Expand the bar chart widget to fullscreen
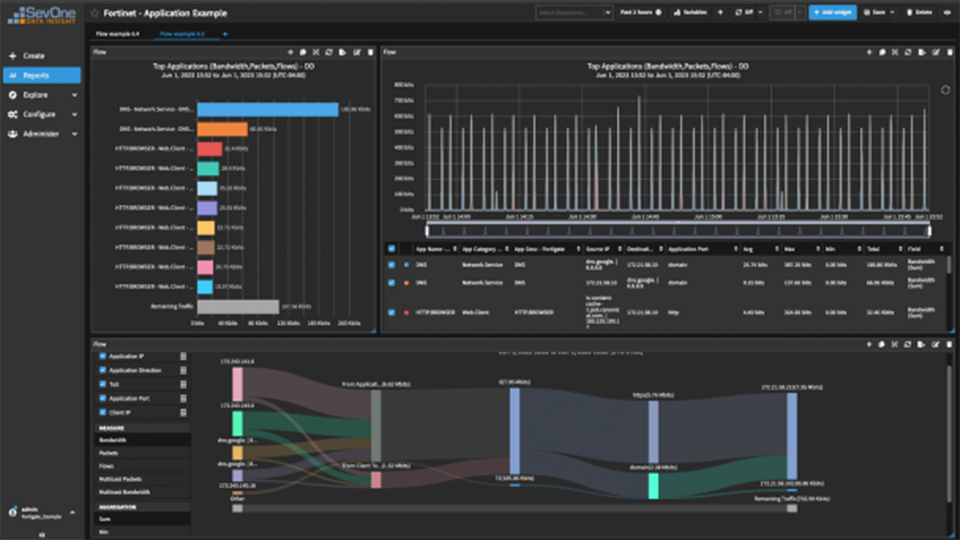The image size is (960, 540). click(316, 53)
